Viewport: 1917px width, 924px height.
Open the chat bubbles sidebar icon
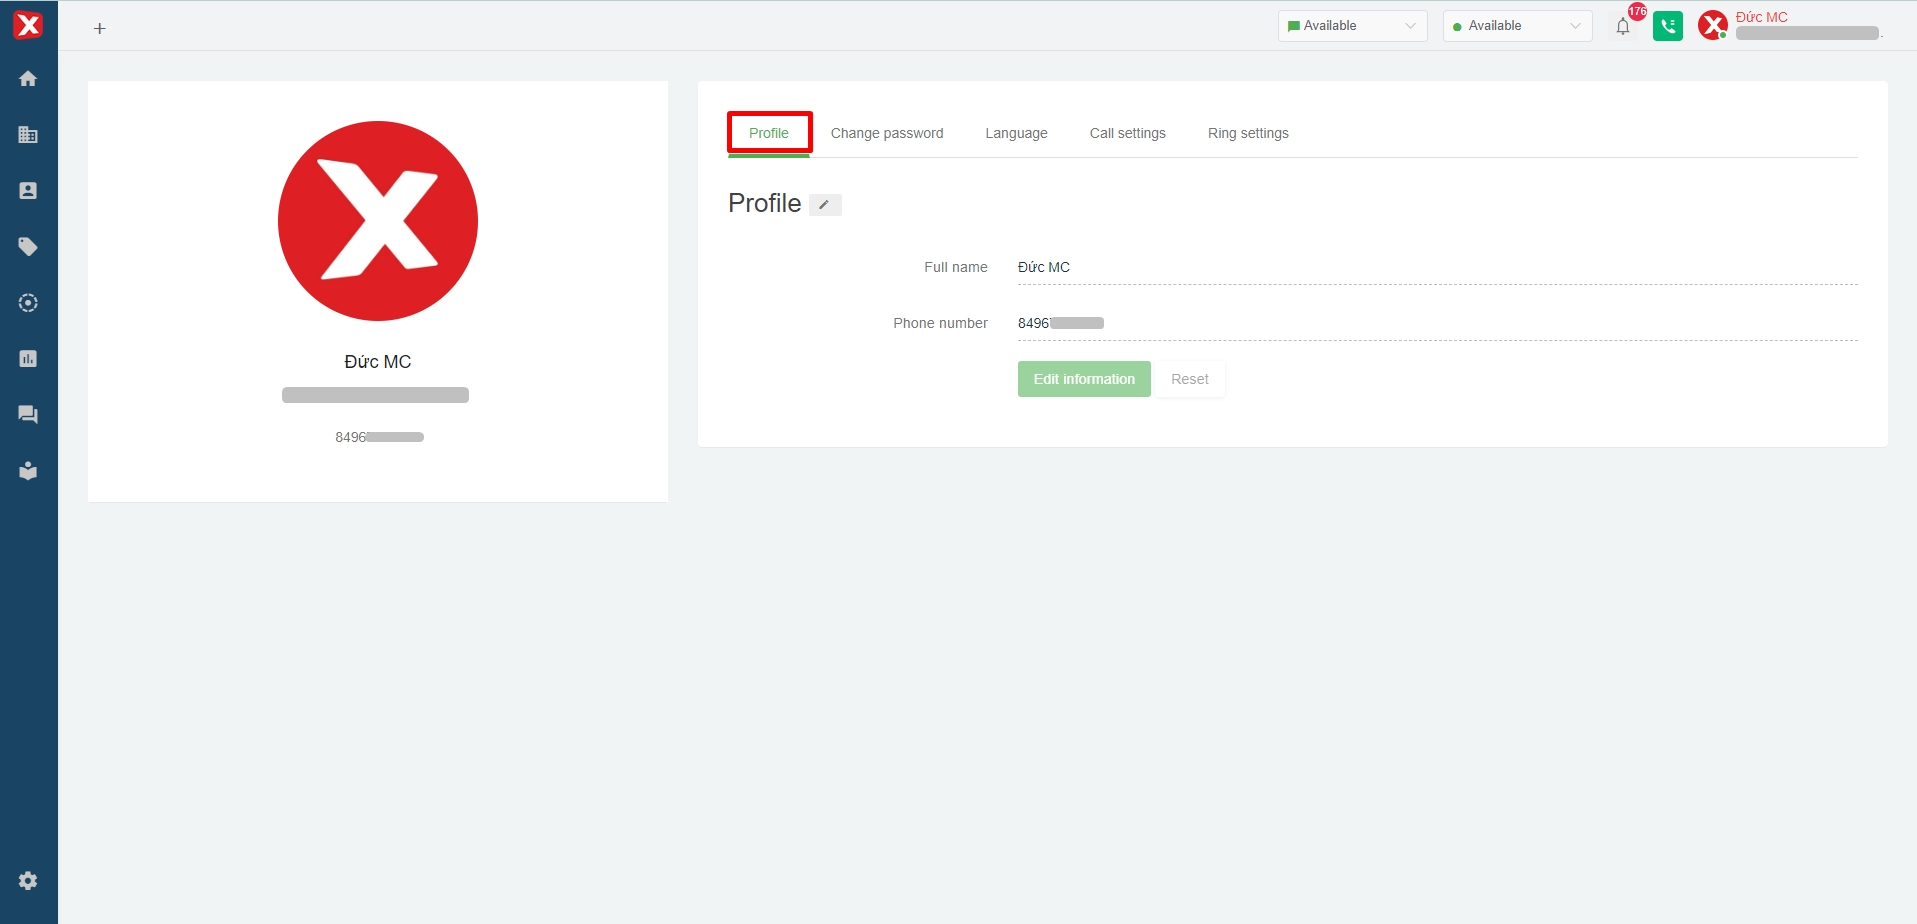click(28, 415)
